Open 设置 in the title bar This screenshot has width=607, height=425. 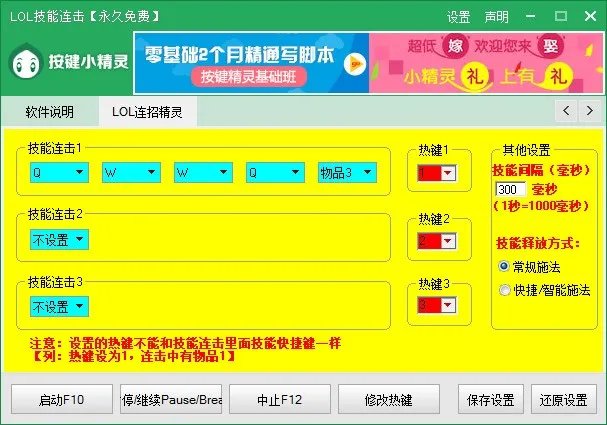point(458,17)
